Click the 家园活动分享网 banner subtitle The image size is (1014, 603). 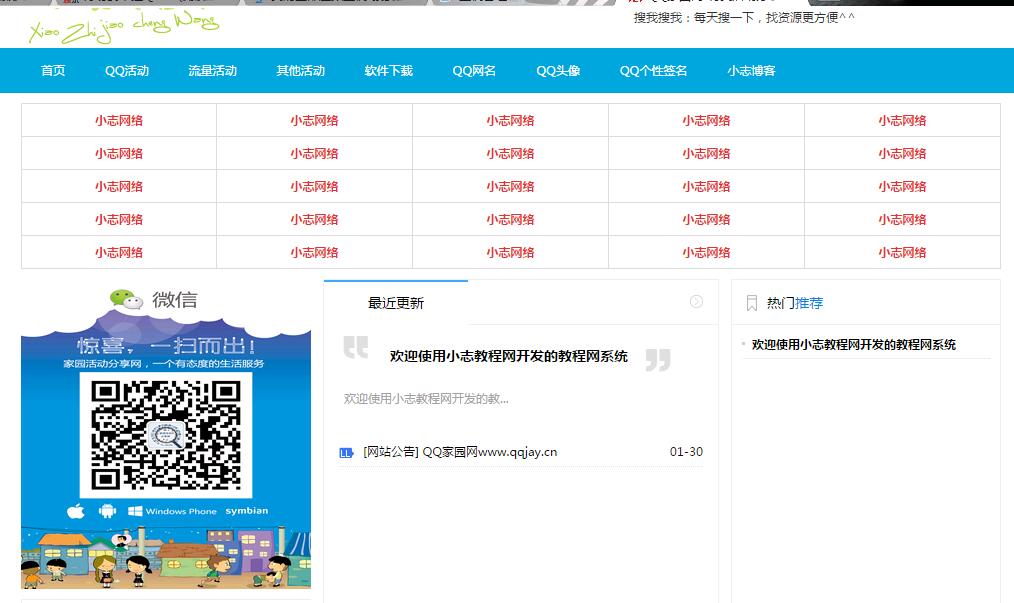point(164,364)
